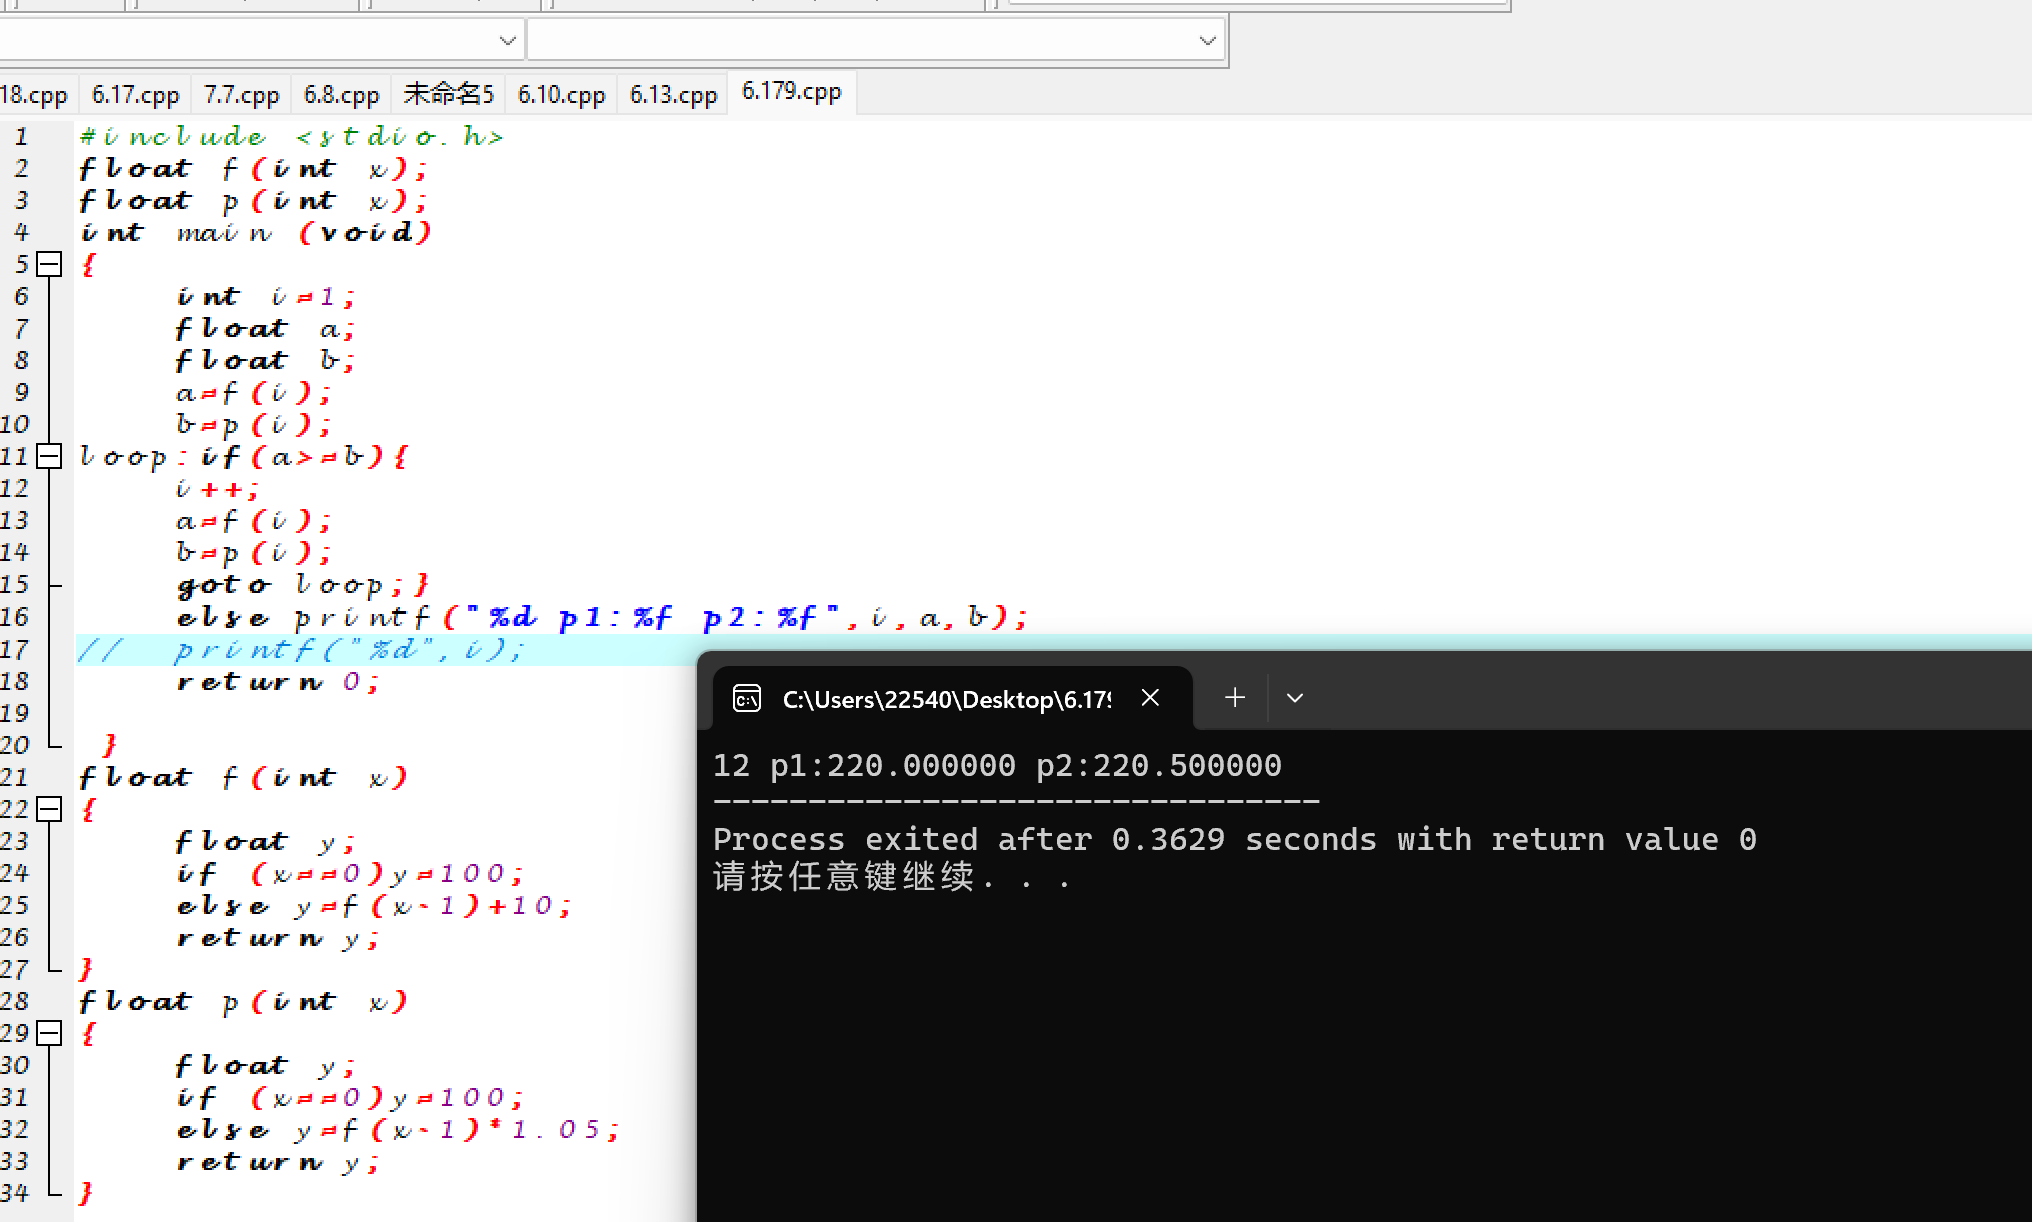
Task: Switch to the 6.17.cpp tab
Action: coord(135,95)
